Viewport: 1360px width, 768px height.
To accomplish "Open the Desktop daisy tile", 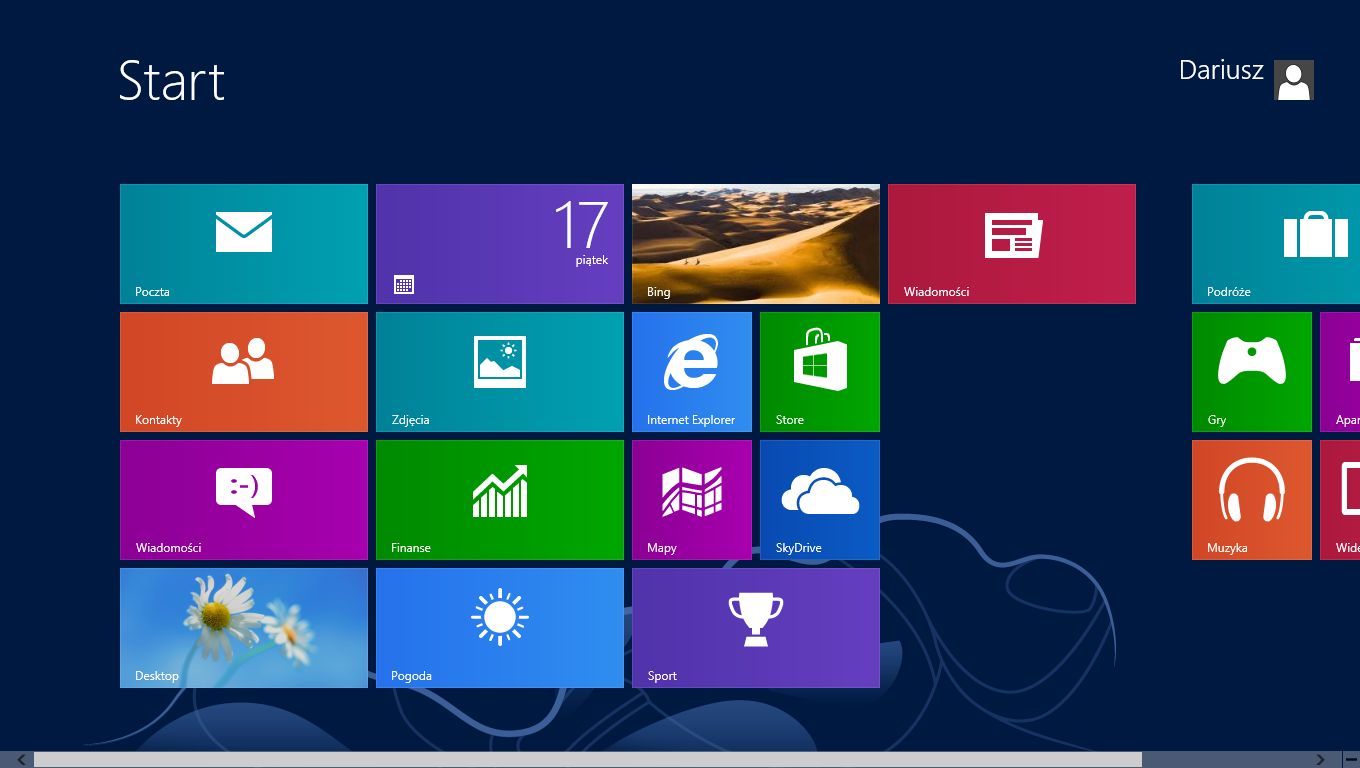I will point(244,628).
